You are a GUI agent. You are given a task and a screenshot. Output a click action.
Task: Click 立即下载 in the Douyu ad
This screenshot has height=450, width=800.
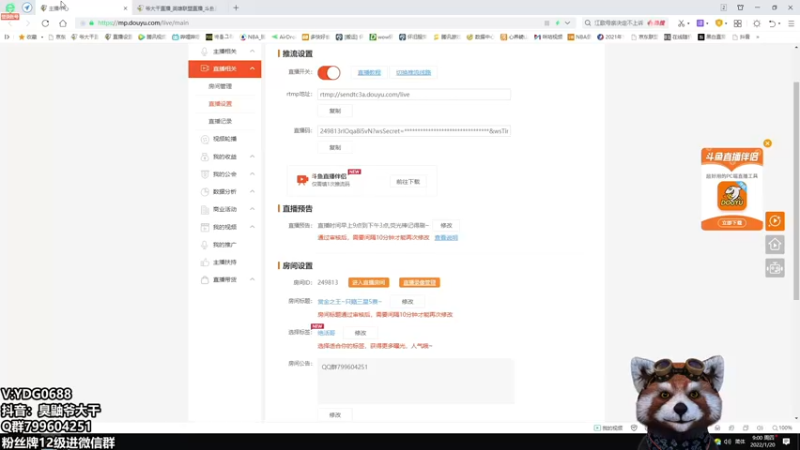coord(732,223)
